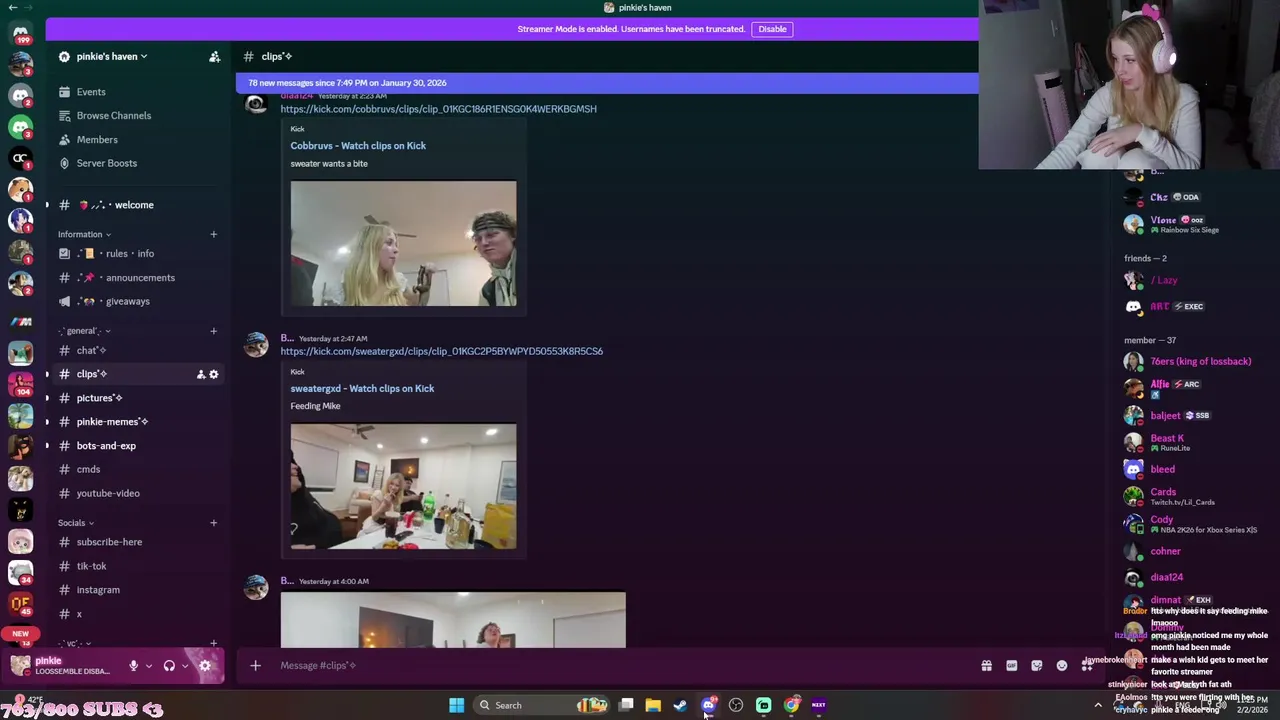1280x720 pixels.
Task: Open Browse Channels
Action: 114,116
